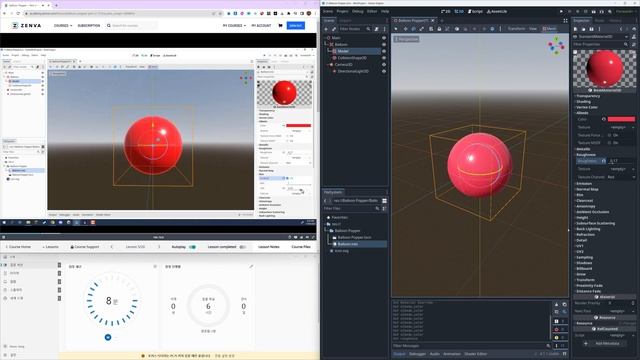
Task: Toggle visibility of the Model node
Action: tap(384, 51)
